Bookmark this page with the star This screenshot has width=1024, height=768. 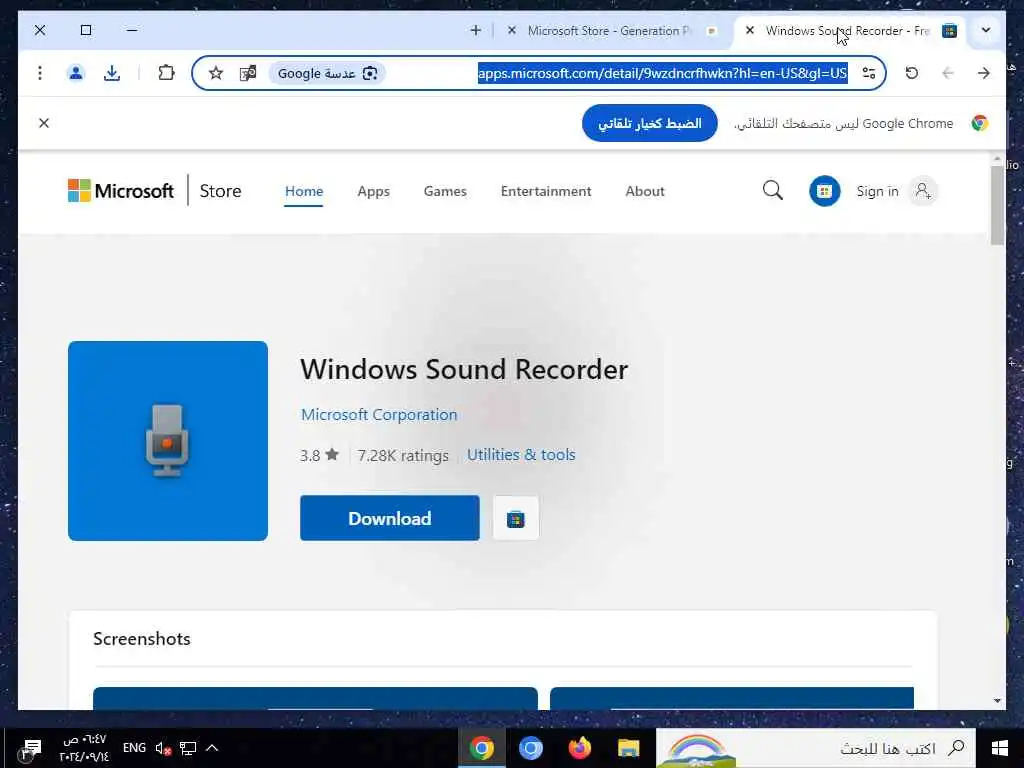pos(216,73)
